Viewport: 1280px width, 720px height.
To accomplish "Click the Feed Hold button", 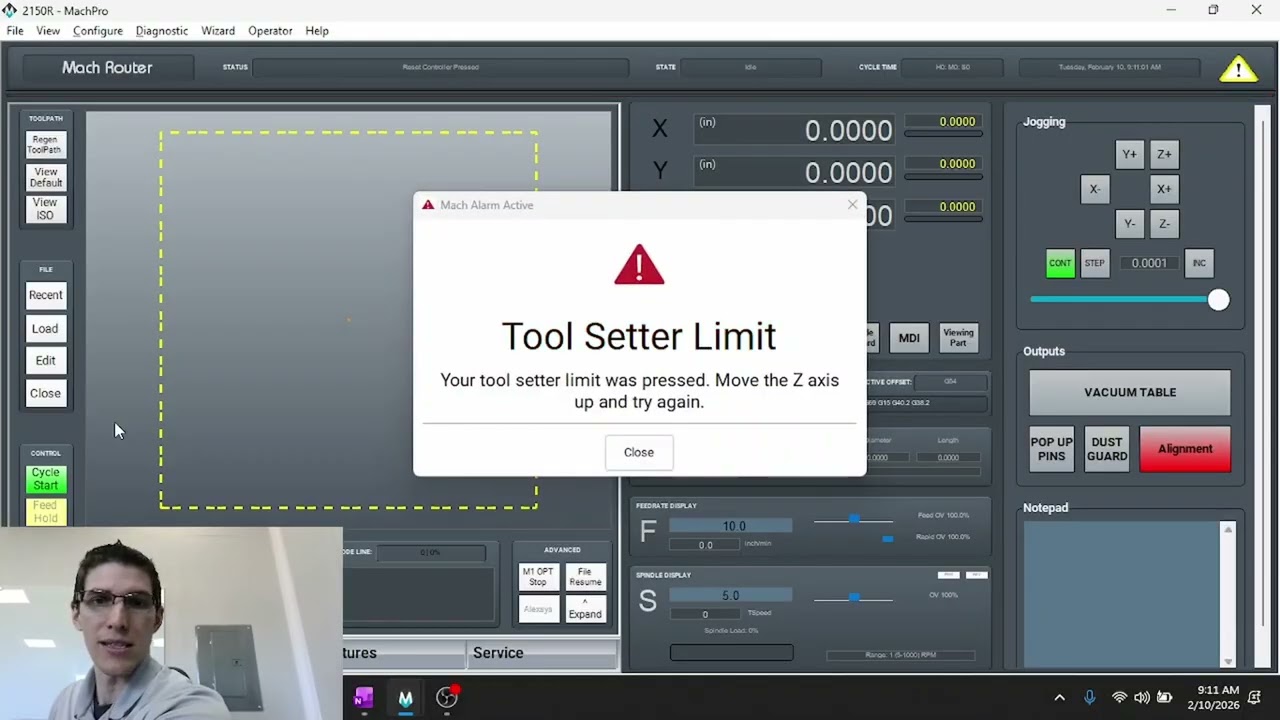I will pos(45,512).
